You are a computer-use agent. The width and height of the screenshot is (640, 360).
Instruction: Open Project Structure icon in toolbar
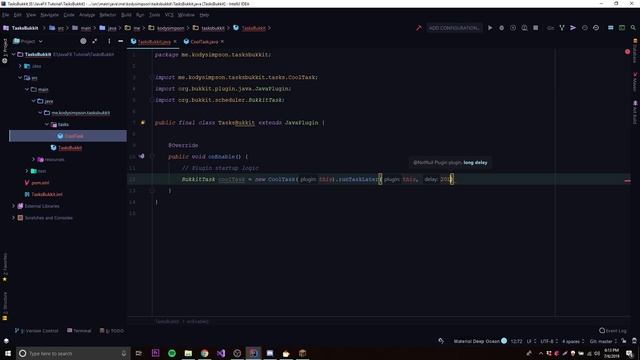(x=611, y=28)
